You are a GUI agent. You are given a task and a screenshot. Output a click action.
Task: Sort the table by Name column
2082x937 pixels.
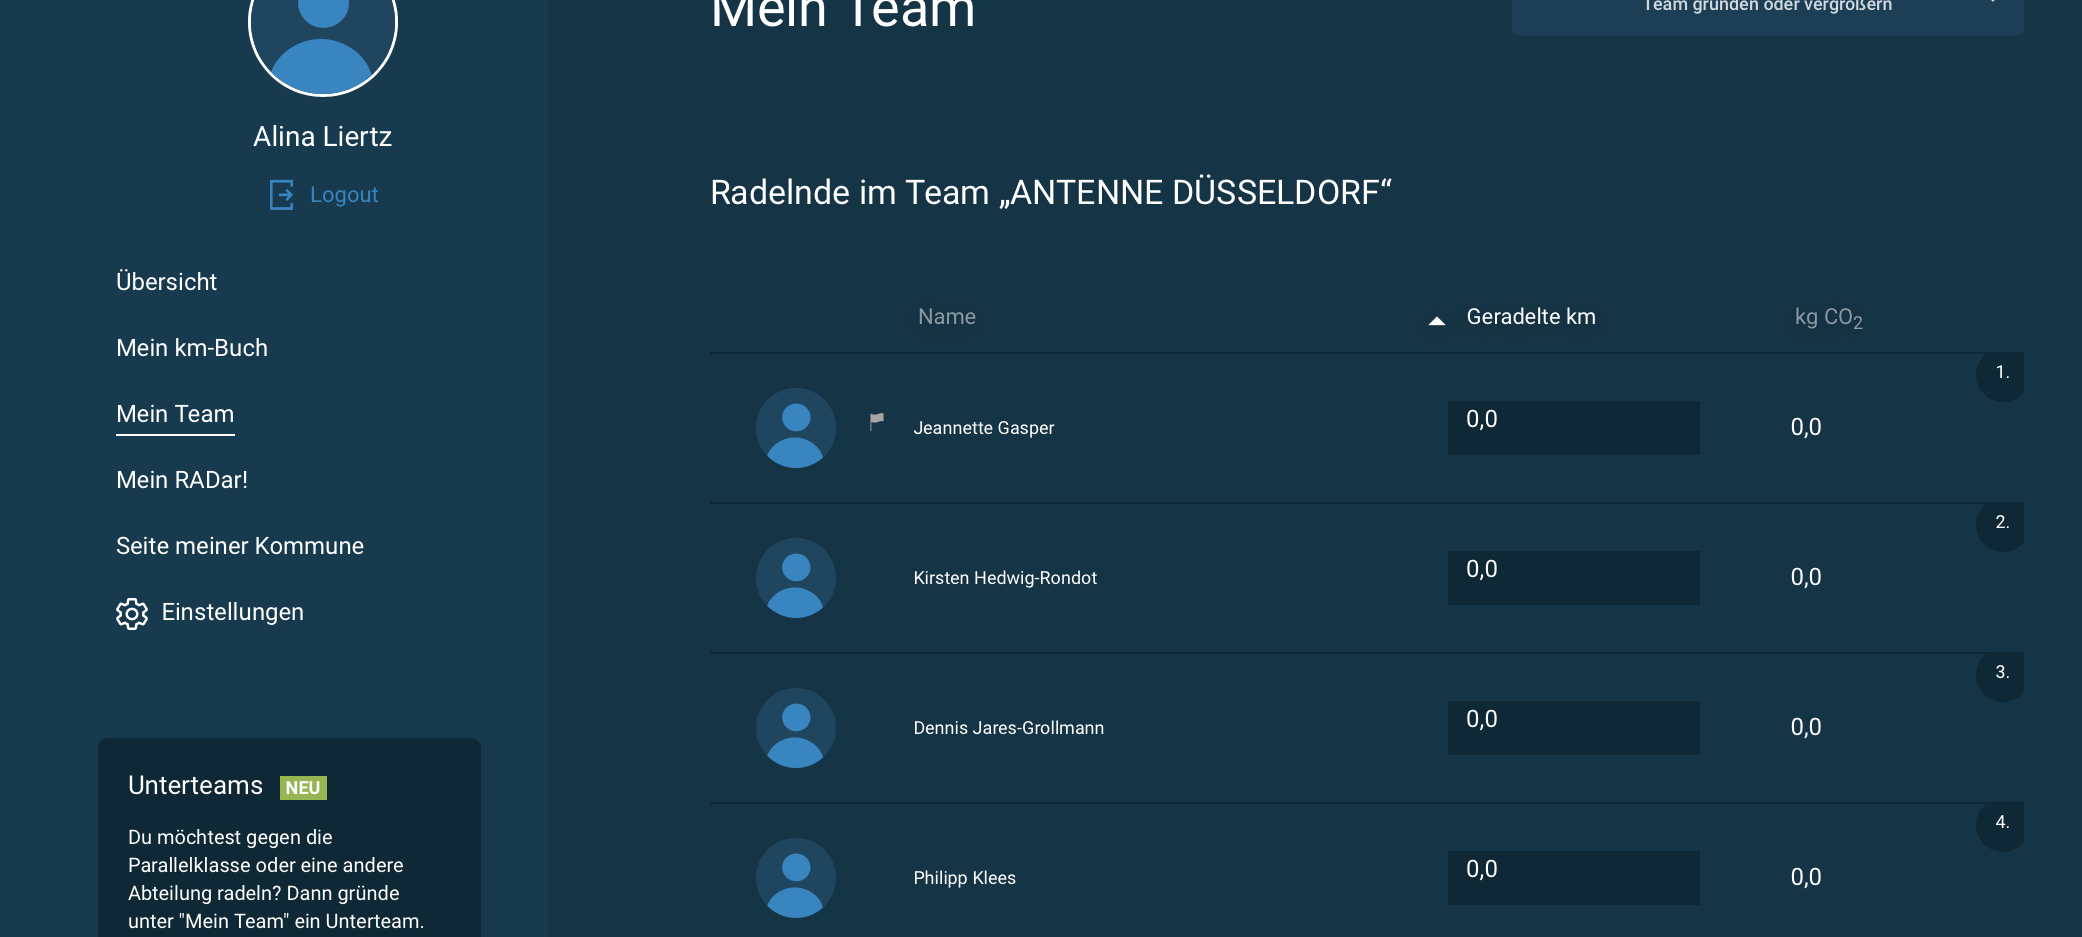point(946,317)
